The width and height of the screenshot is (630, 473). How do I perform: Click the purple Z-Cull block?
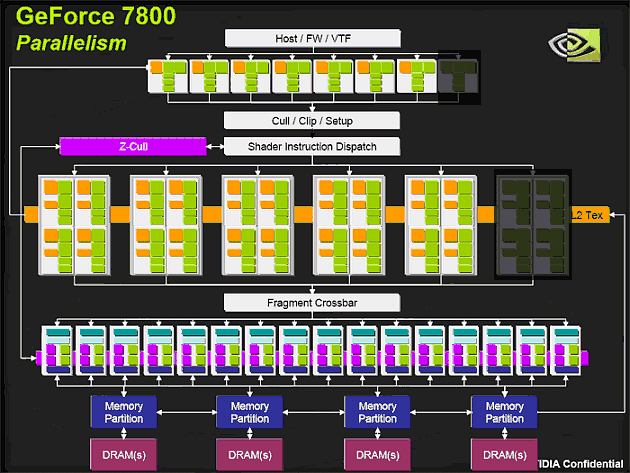click(x=132, y=147)
